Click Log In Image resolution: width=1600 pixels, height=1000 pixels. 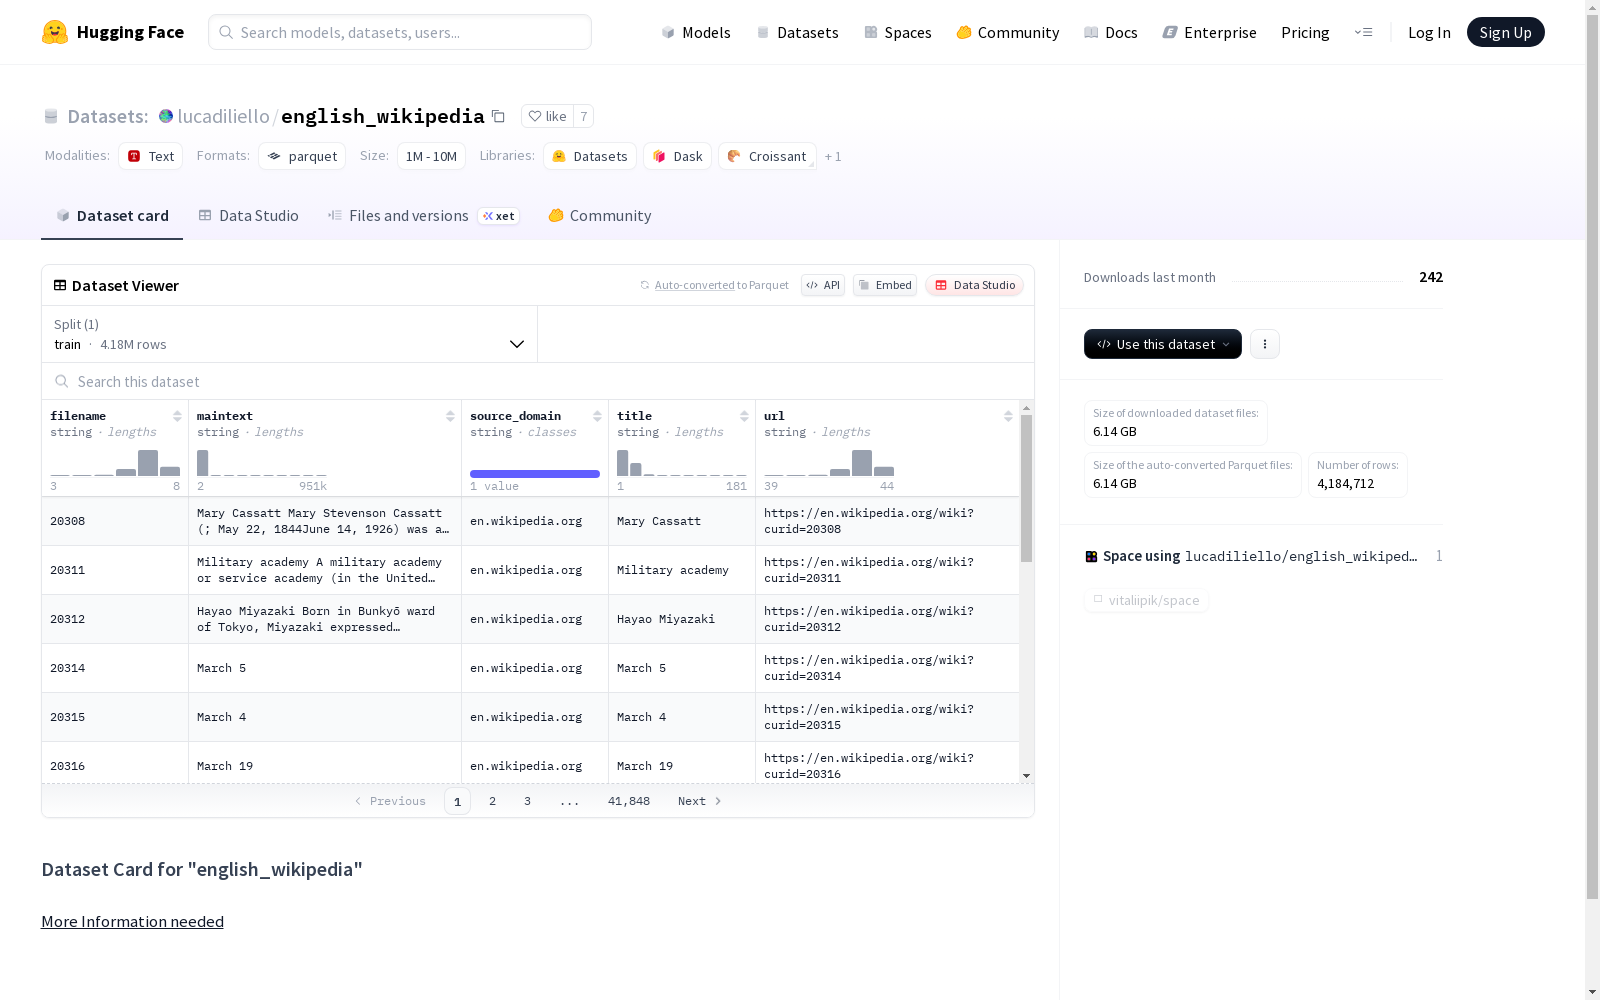click(x=1429, y=32)
